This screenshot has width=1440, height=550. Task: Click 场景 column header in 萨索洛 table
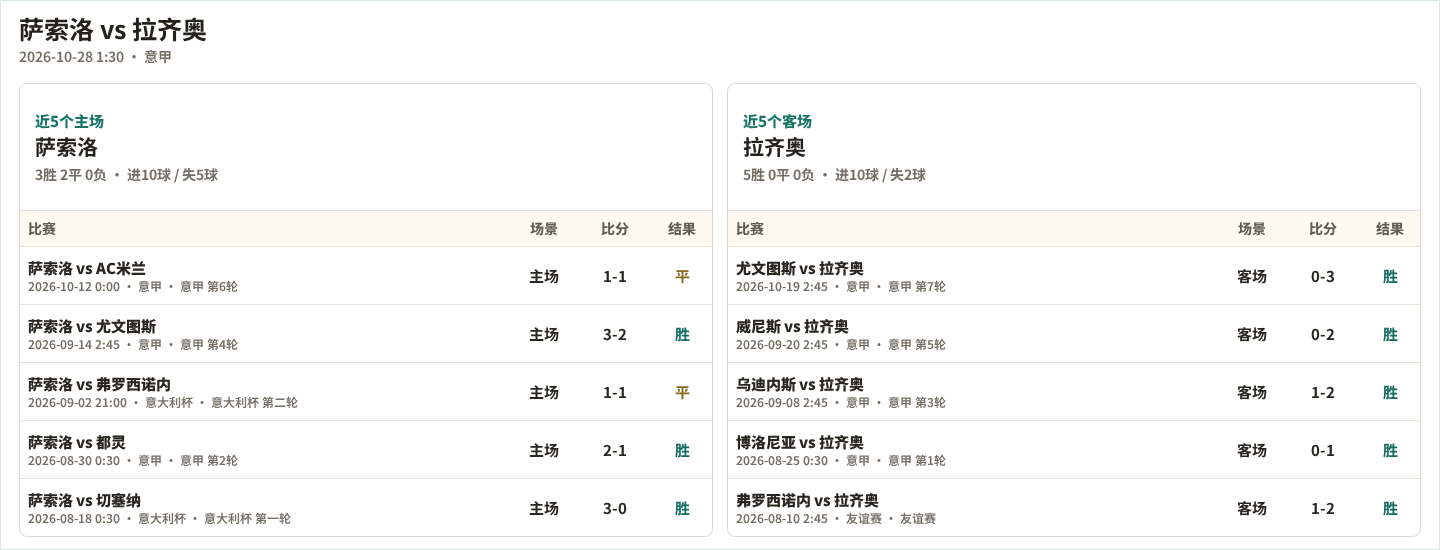tap(544, 229)
